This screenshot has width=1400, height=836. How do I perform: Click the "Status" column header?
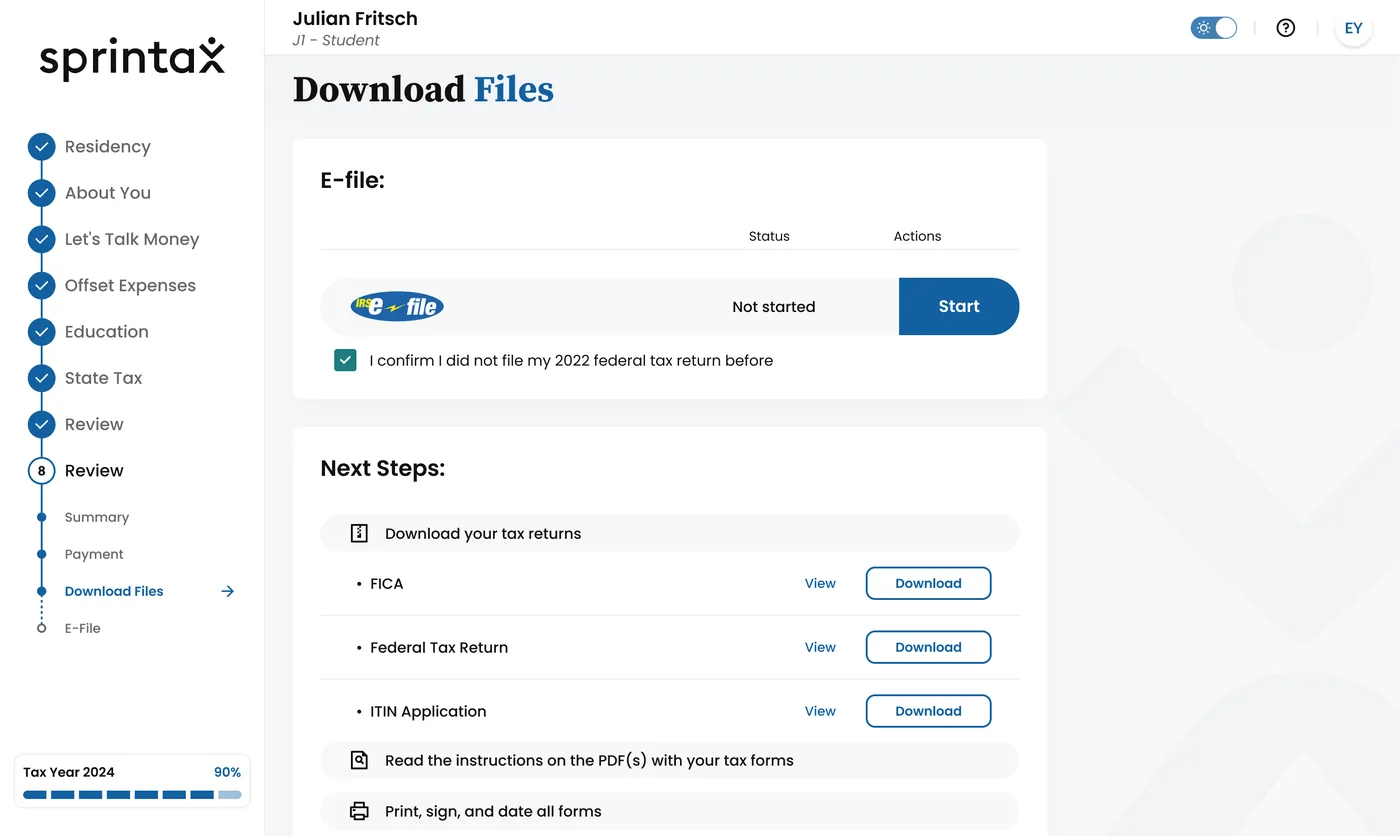tap(769, 236)
